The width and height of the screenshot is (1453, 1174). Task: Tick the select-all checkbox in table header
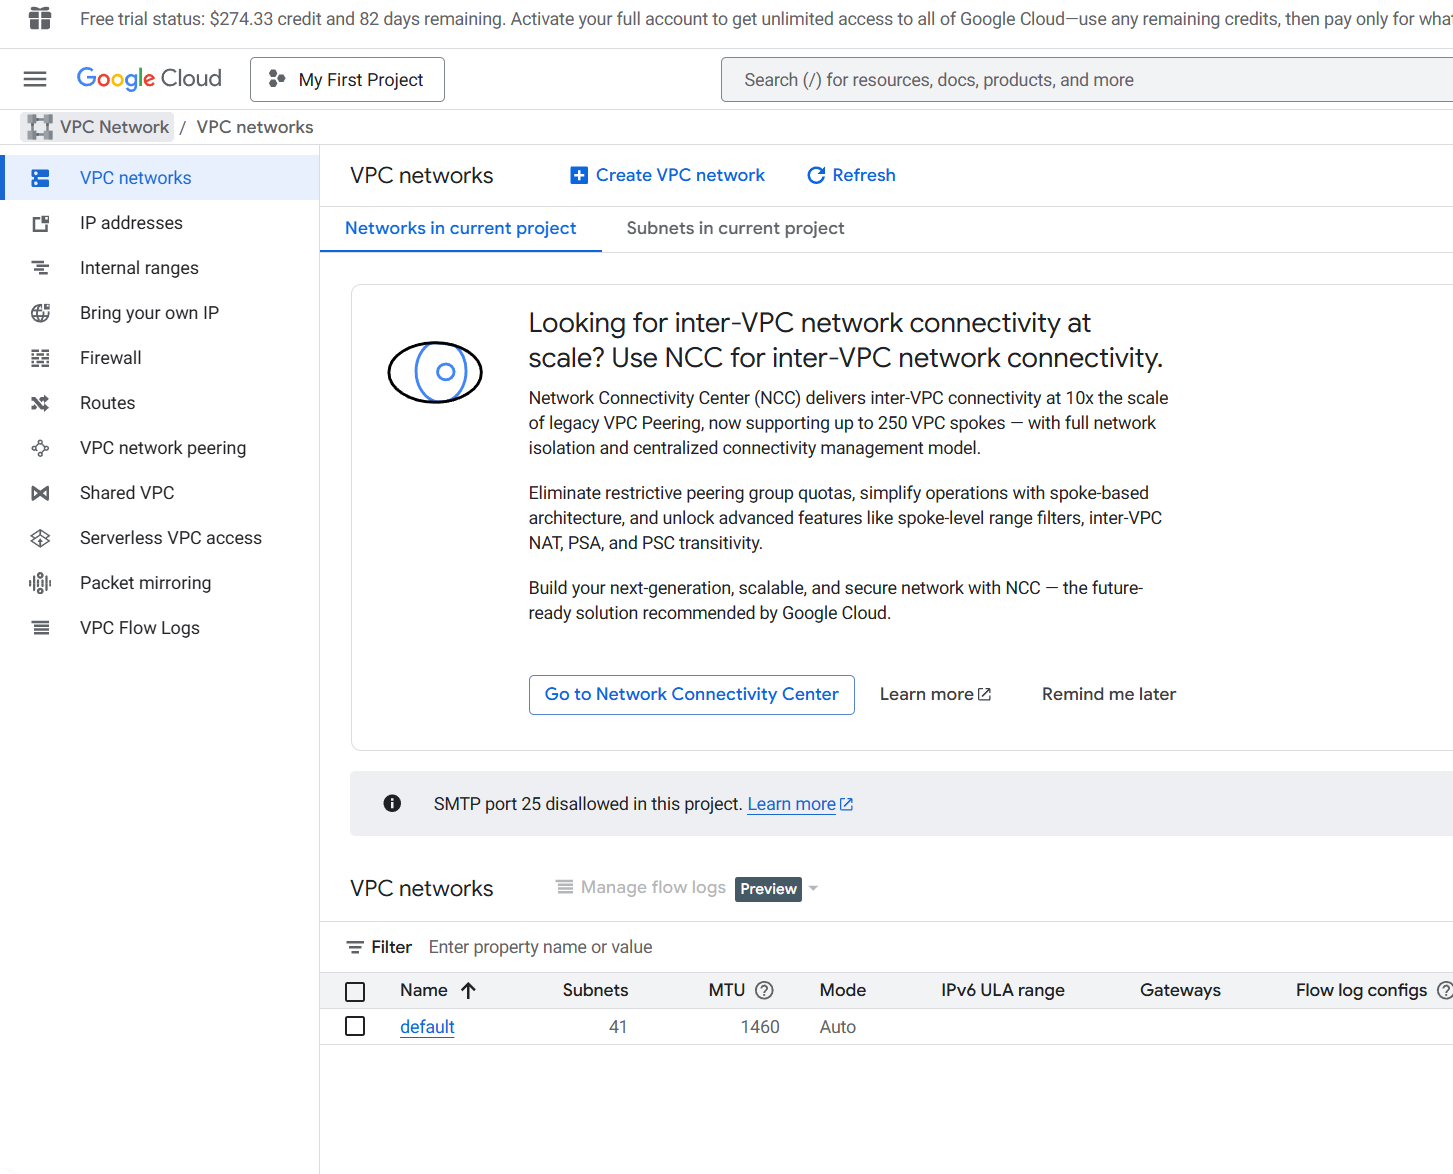tap(355, 991)
